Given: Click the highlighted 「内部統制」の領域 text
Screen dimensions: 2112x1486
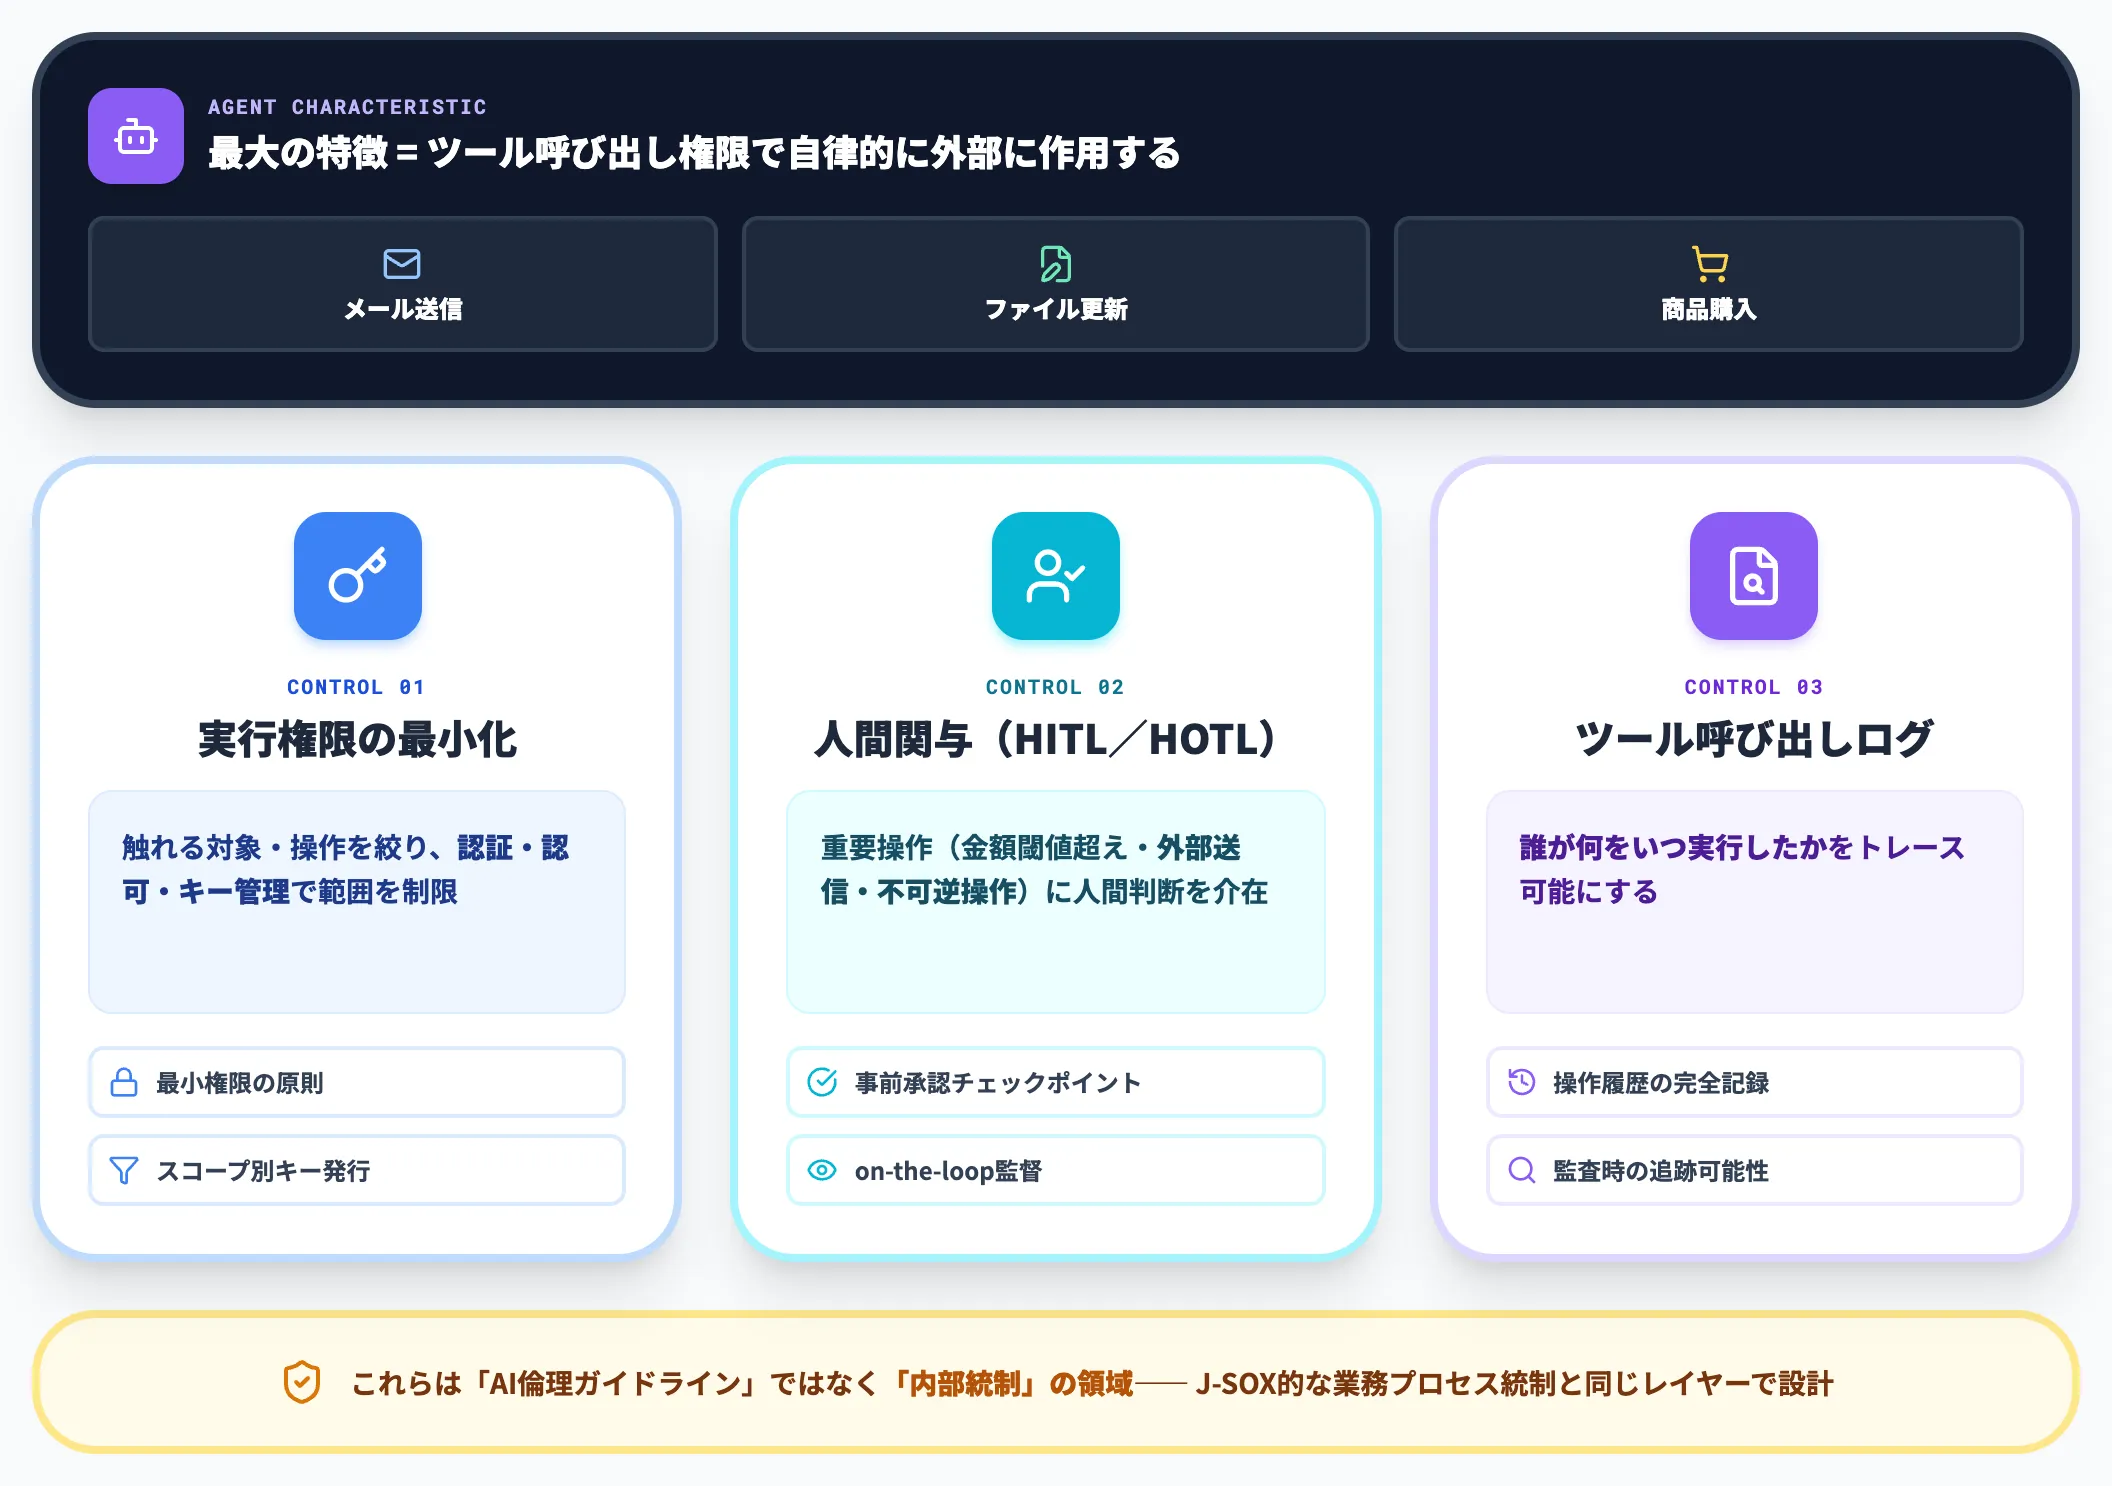Looking at the screenshot, I should pos(1010,1383).
